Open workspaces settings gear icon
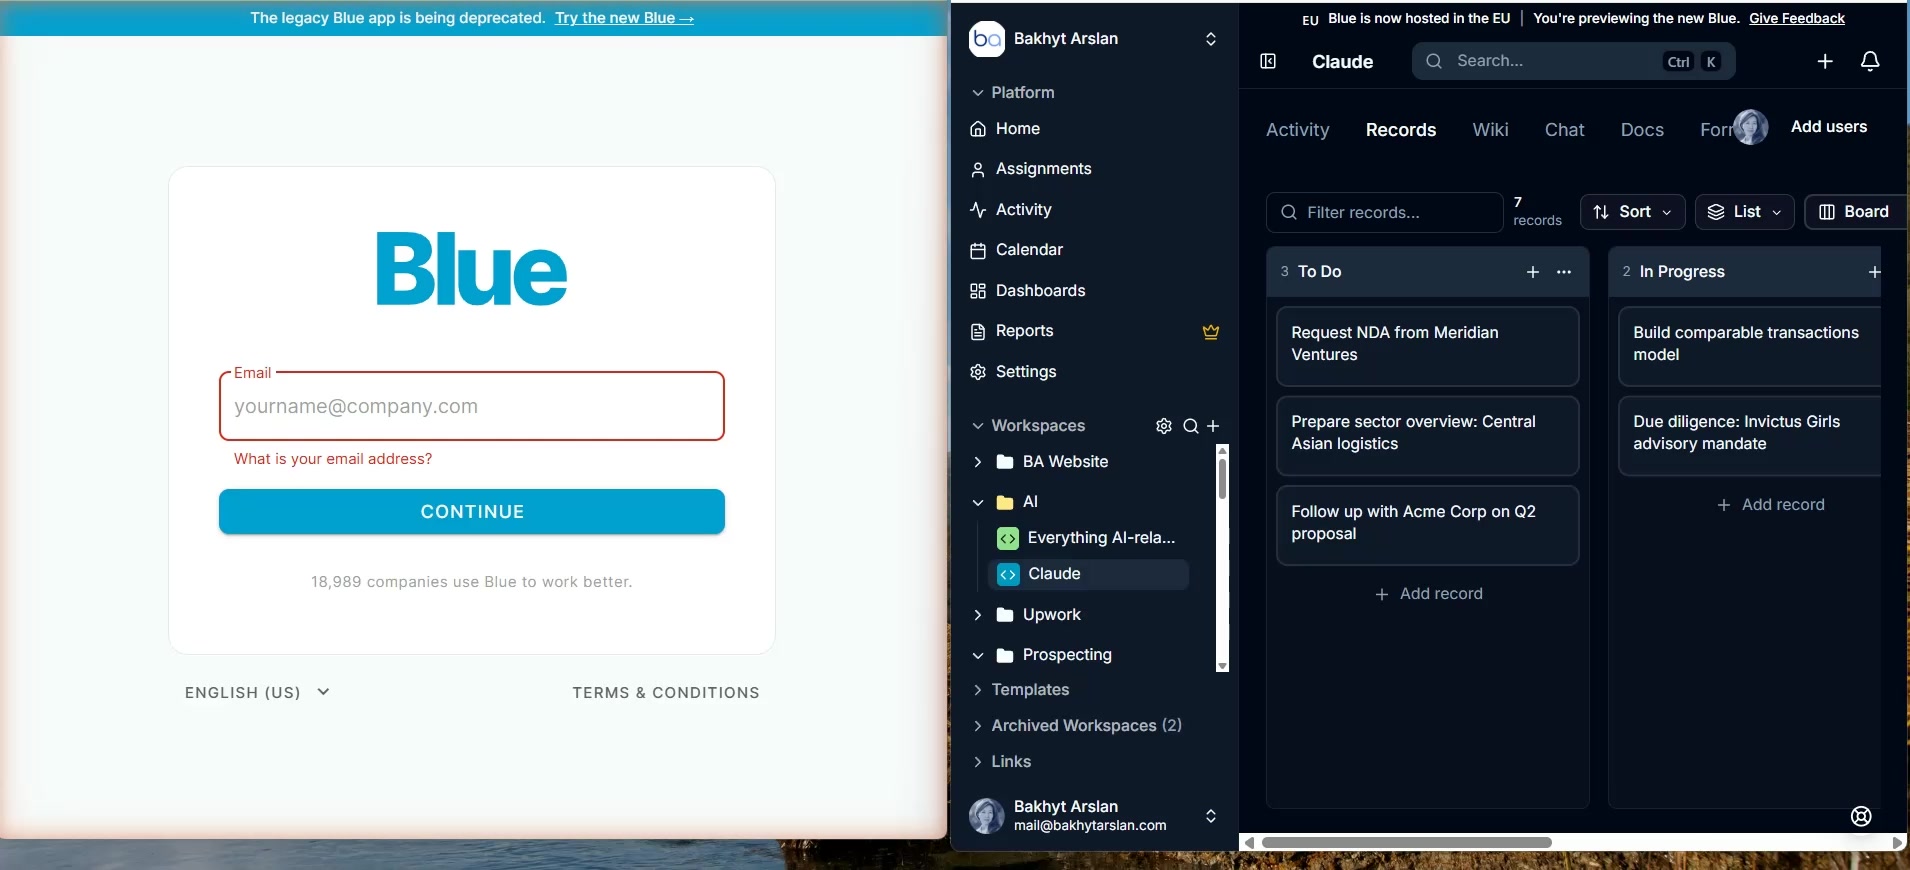The height and width of the screenshot is (870, 1910). point(1164,426)
